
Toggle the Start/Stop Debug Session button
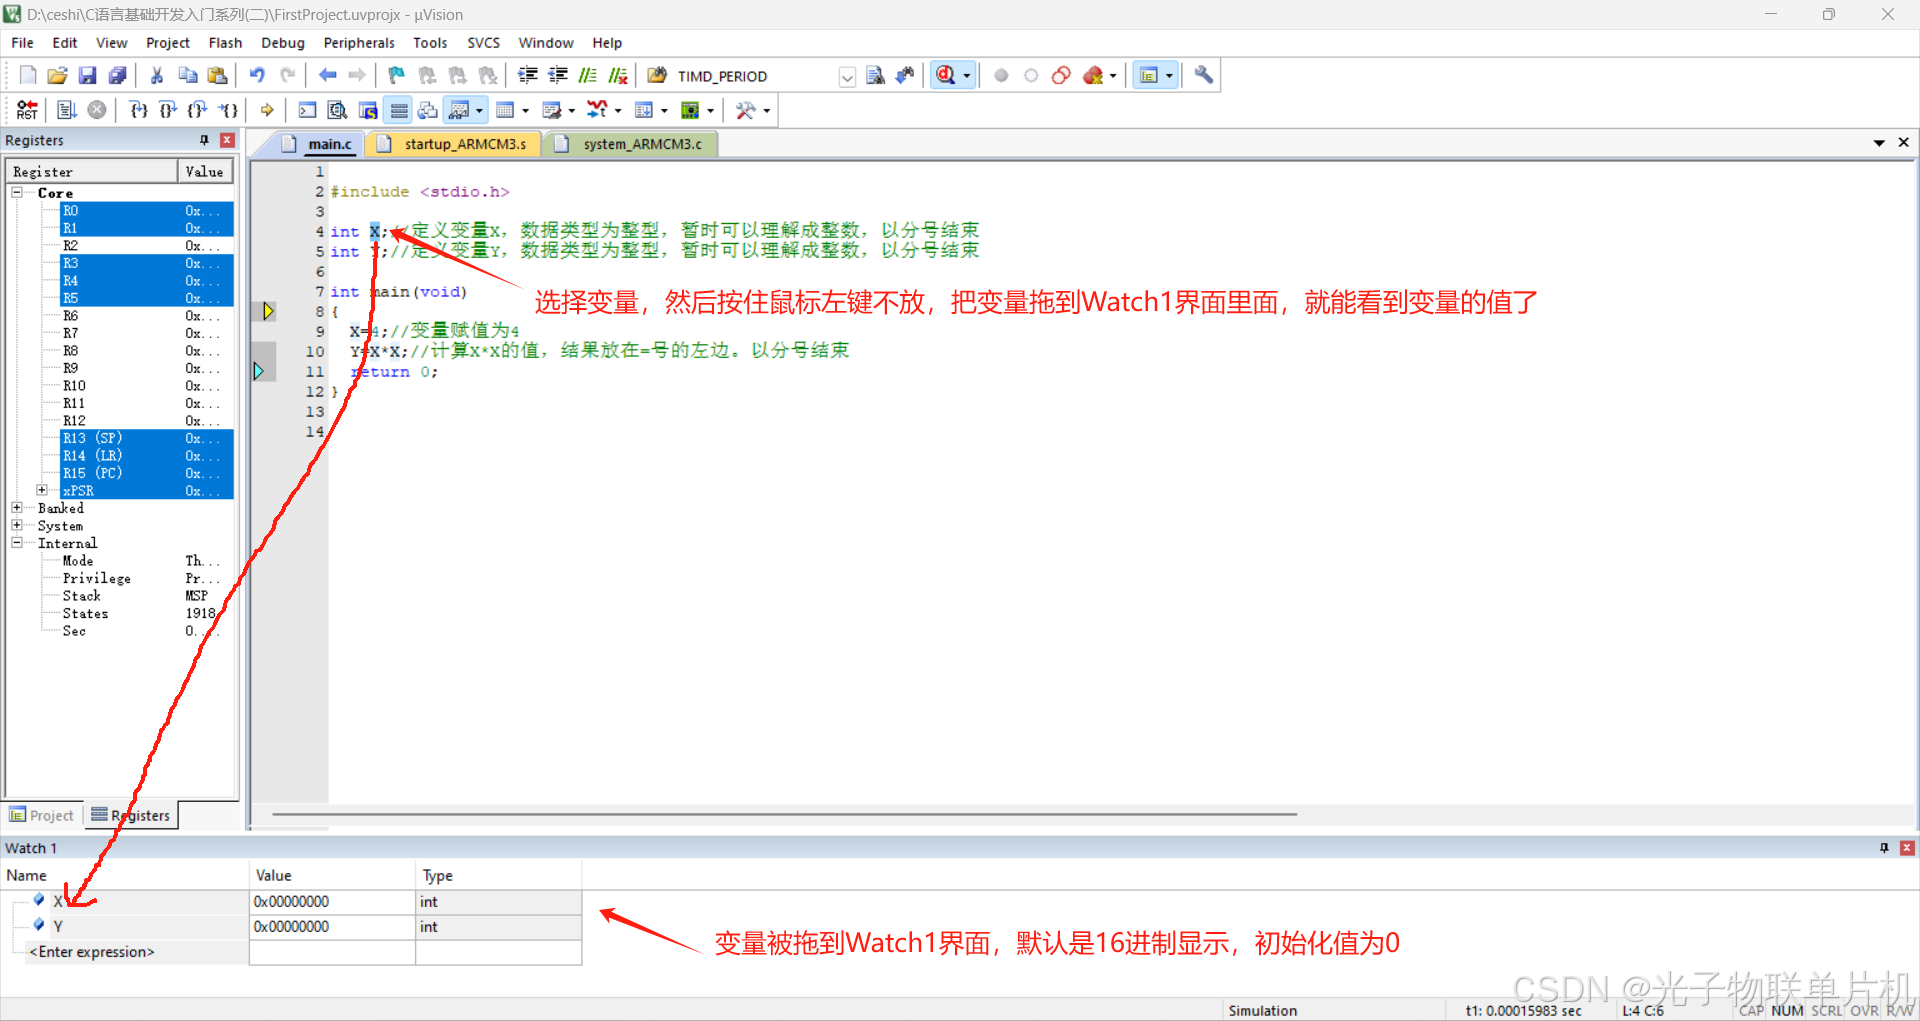click(945, 76)
